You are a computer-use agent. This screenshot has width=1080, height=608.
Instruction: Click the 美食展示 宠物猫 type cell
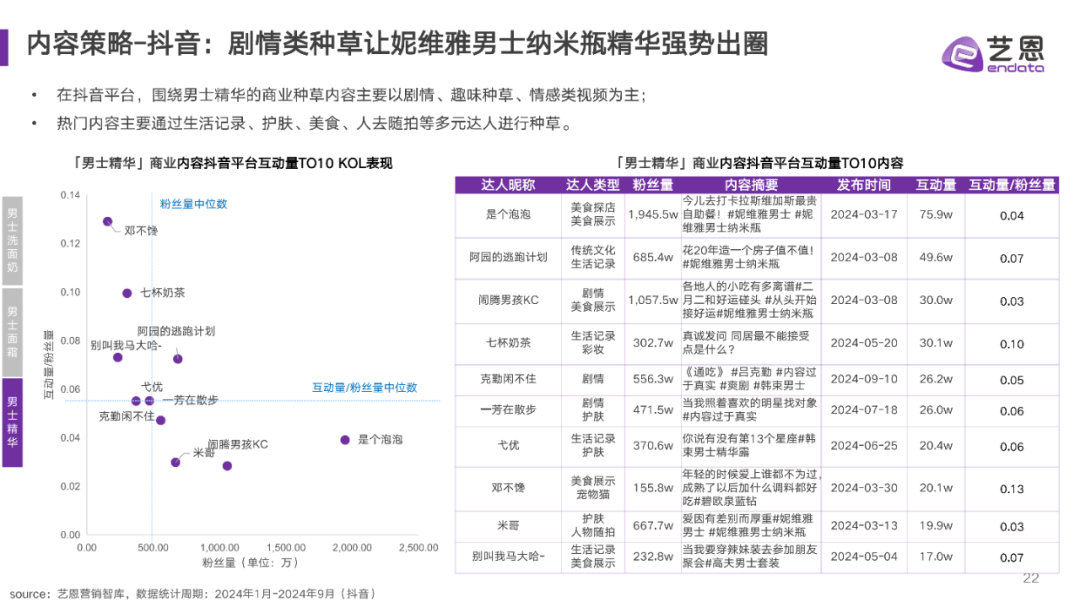point(593,488)
